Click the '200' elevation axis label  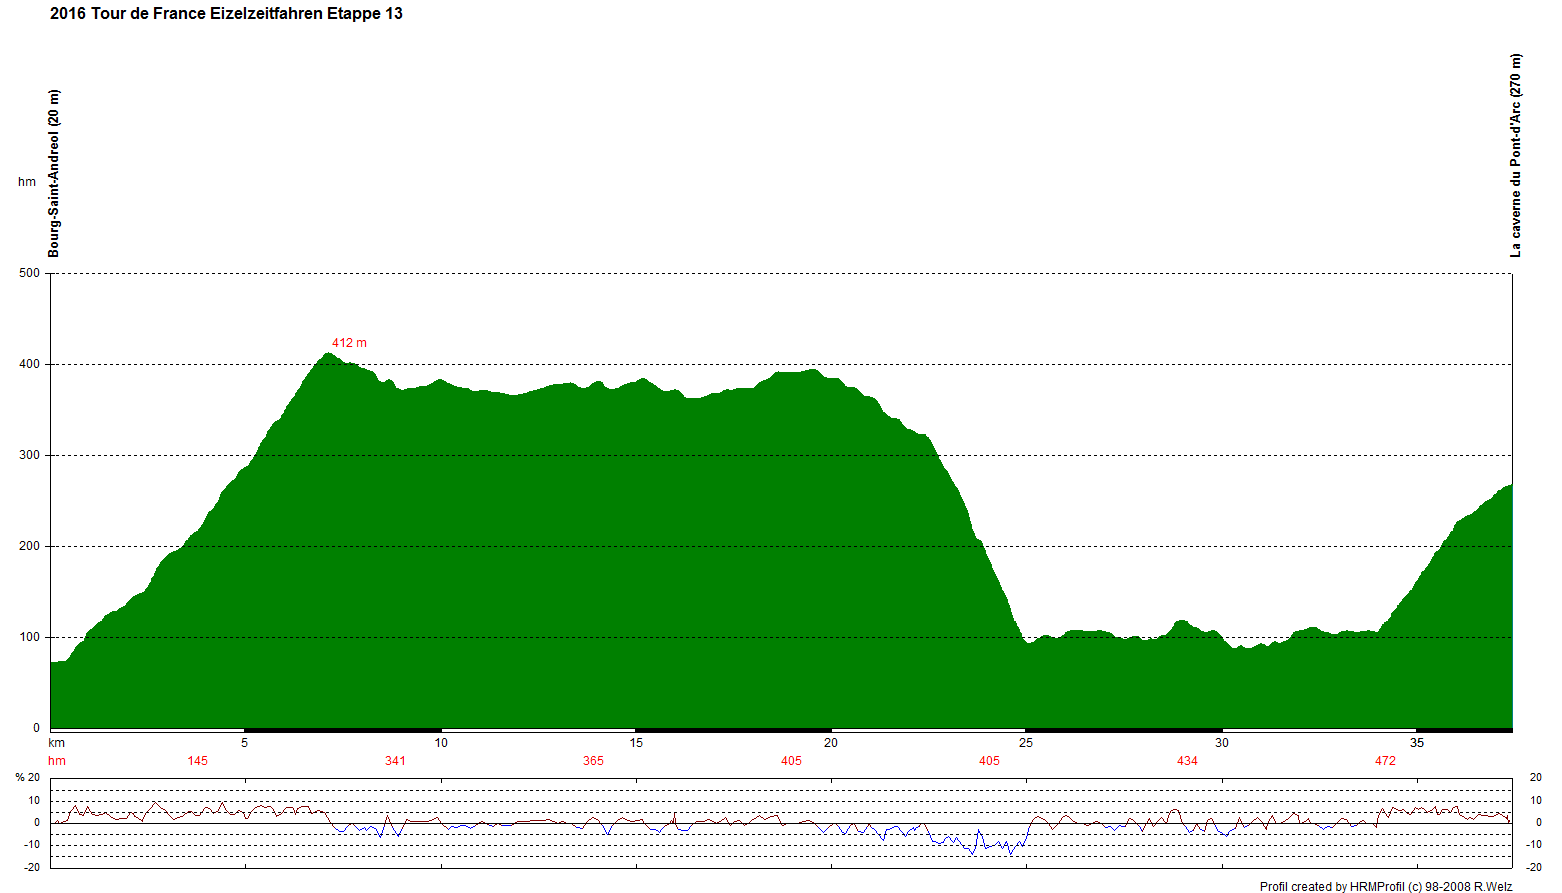point(30,546)
